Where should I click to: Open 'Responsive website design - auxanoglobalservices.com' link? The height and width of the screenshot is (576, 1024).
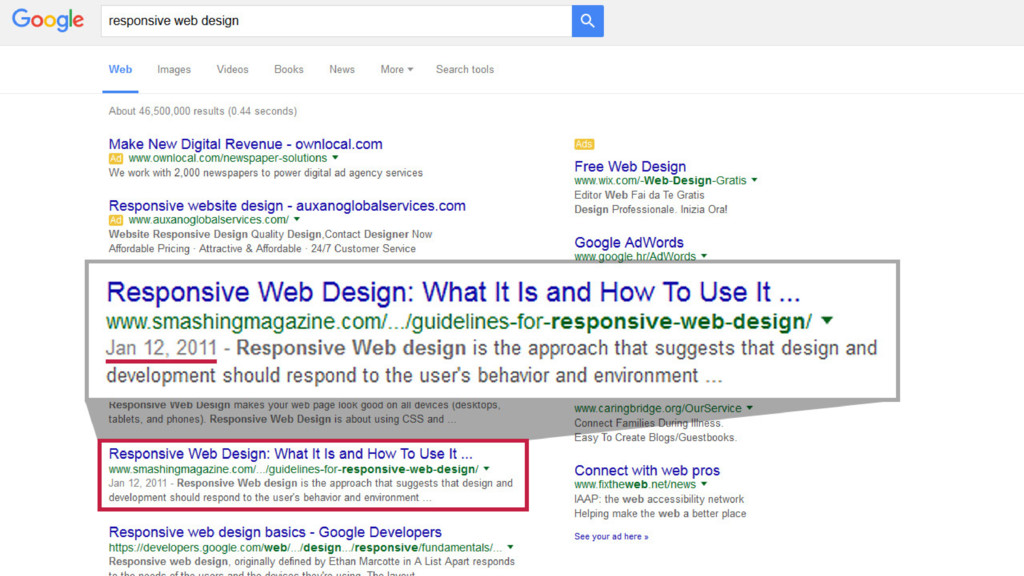[287, 205]
